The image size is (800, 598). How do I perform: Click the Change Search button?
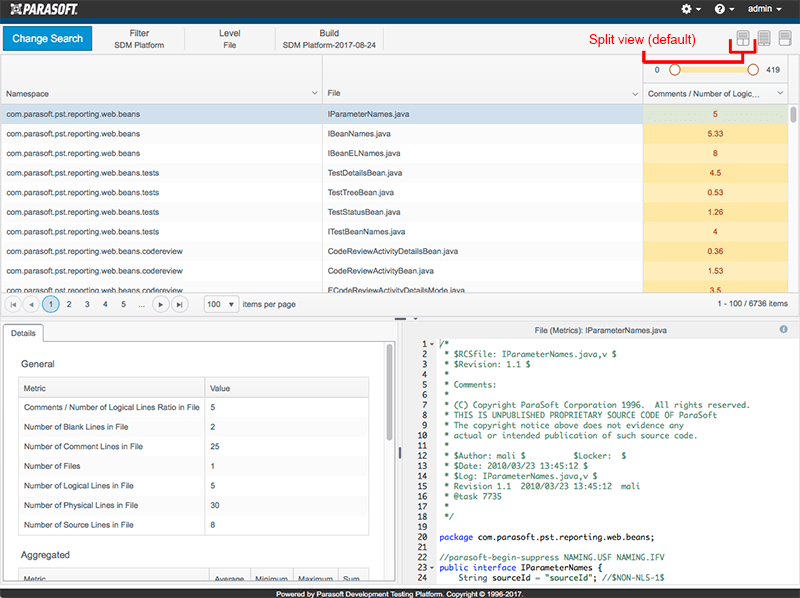[47, 39]
